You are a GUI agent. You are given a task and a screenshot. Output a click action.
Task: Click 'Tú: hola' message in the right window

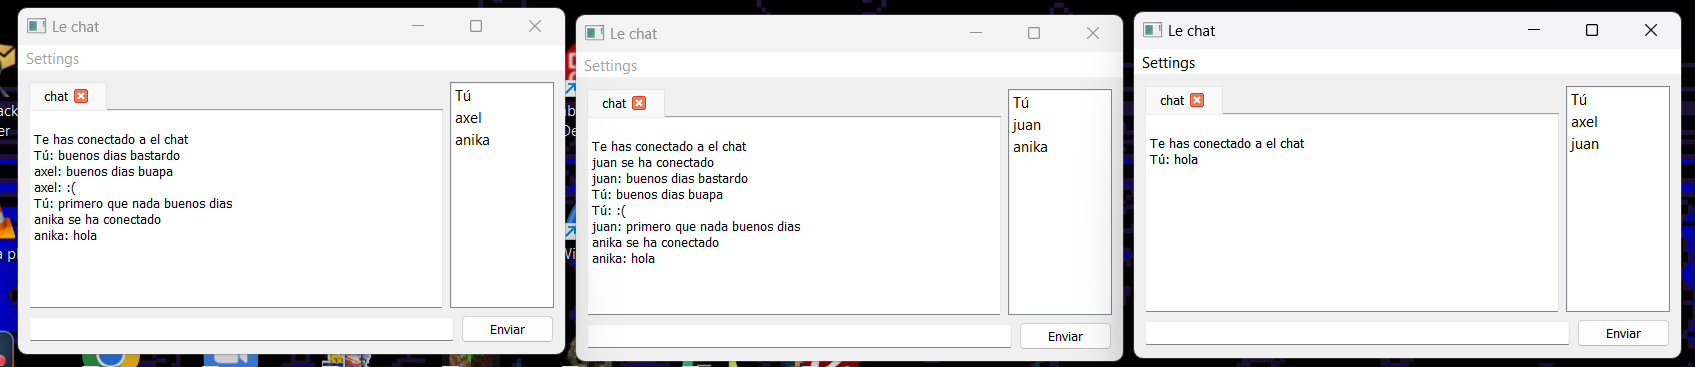tap(1173, 160)
